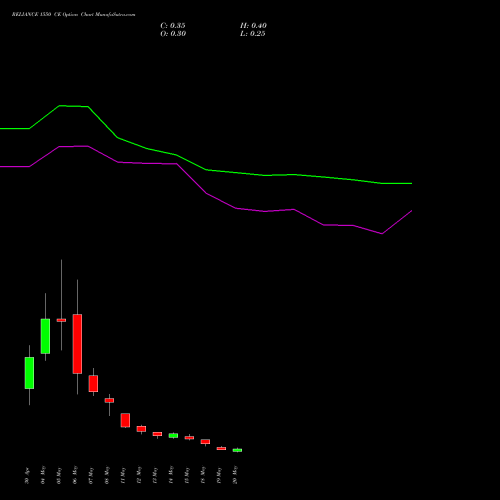Click the 07 May date label
The height and width of the screenshot is (500, 500).
(91, 476)
